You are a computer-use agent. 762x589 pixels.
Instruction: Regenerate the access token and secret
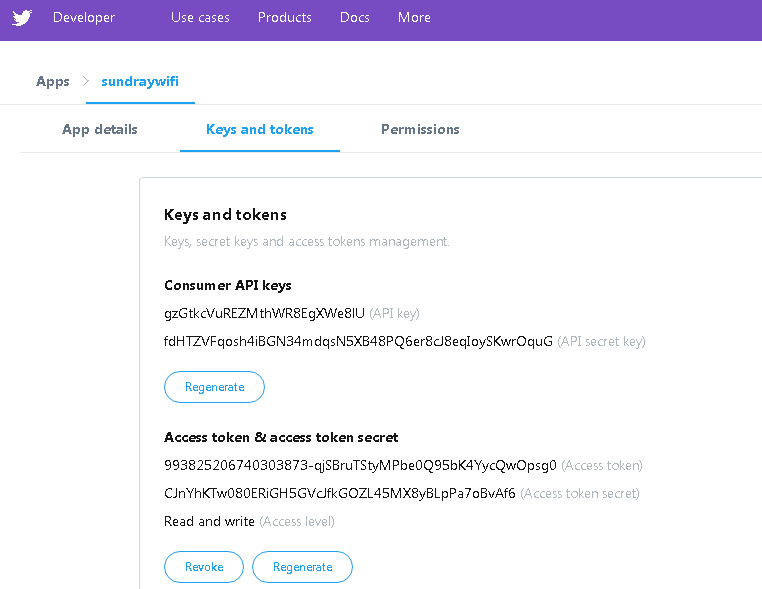click(302, 567)
